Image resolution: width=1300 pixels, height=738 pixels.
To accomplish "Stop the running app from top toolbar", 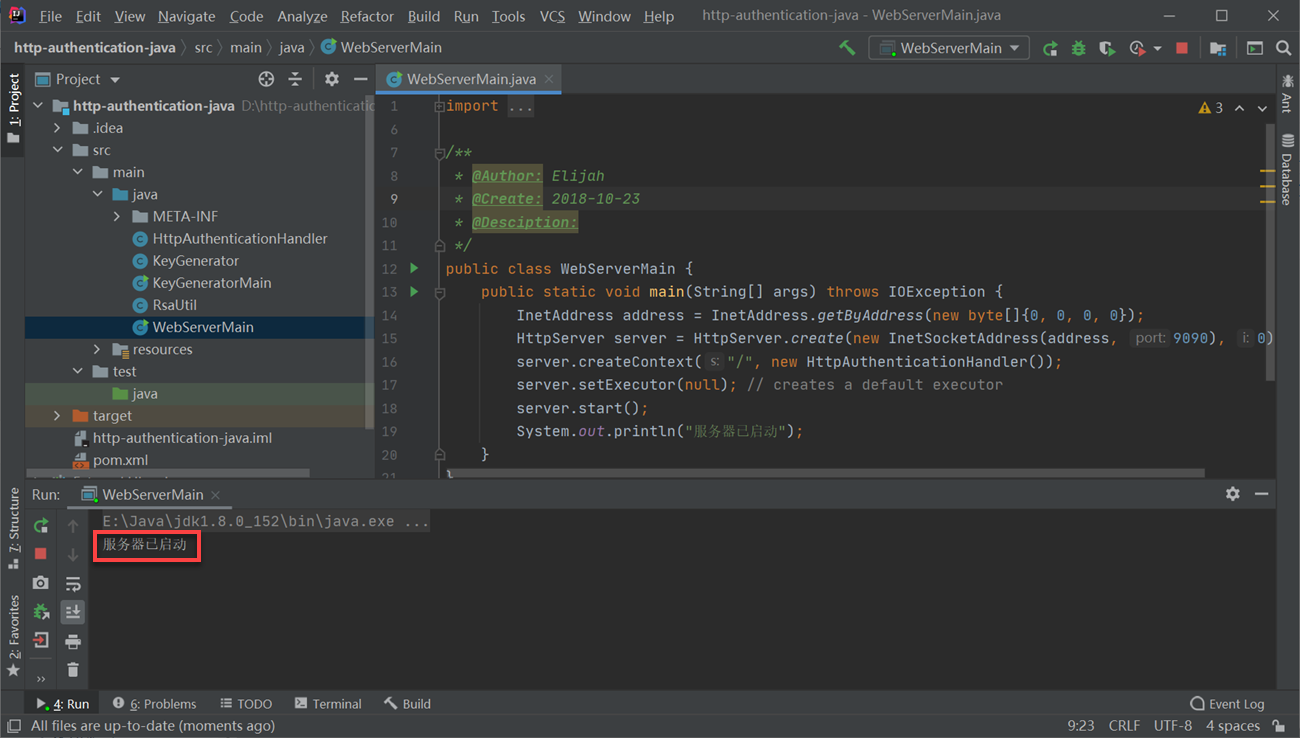I will (1182, 48).
